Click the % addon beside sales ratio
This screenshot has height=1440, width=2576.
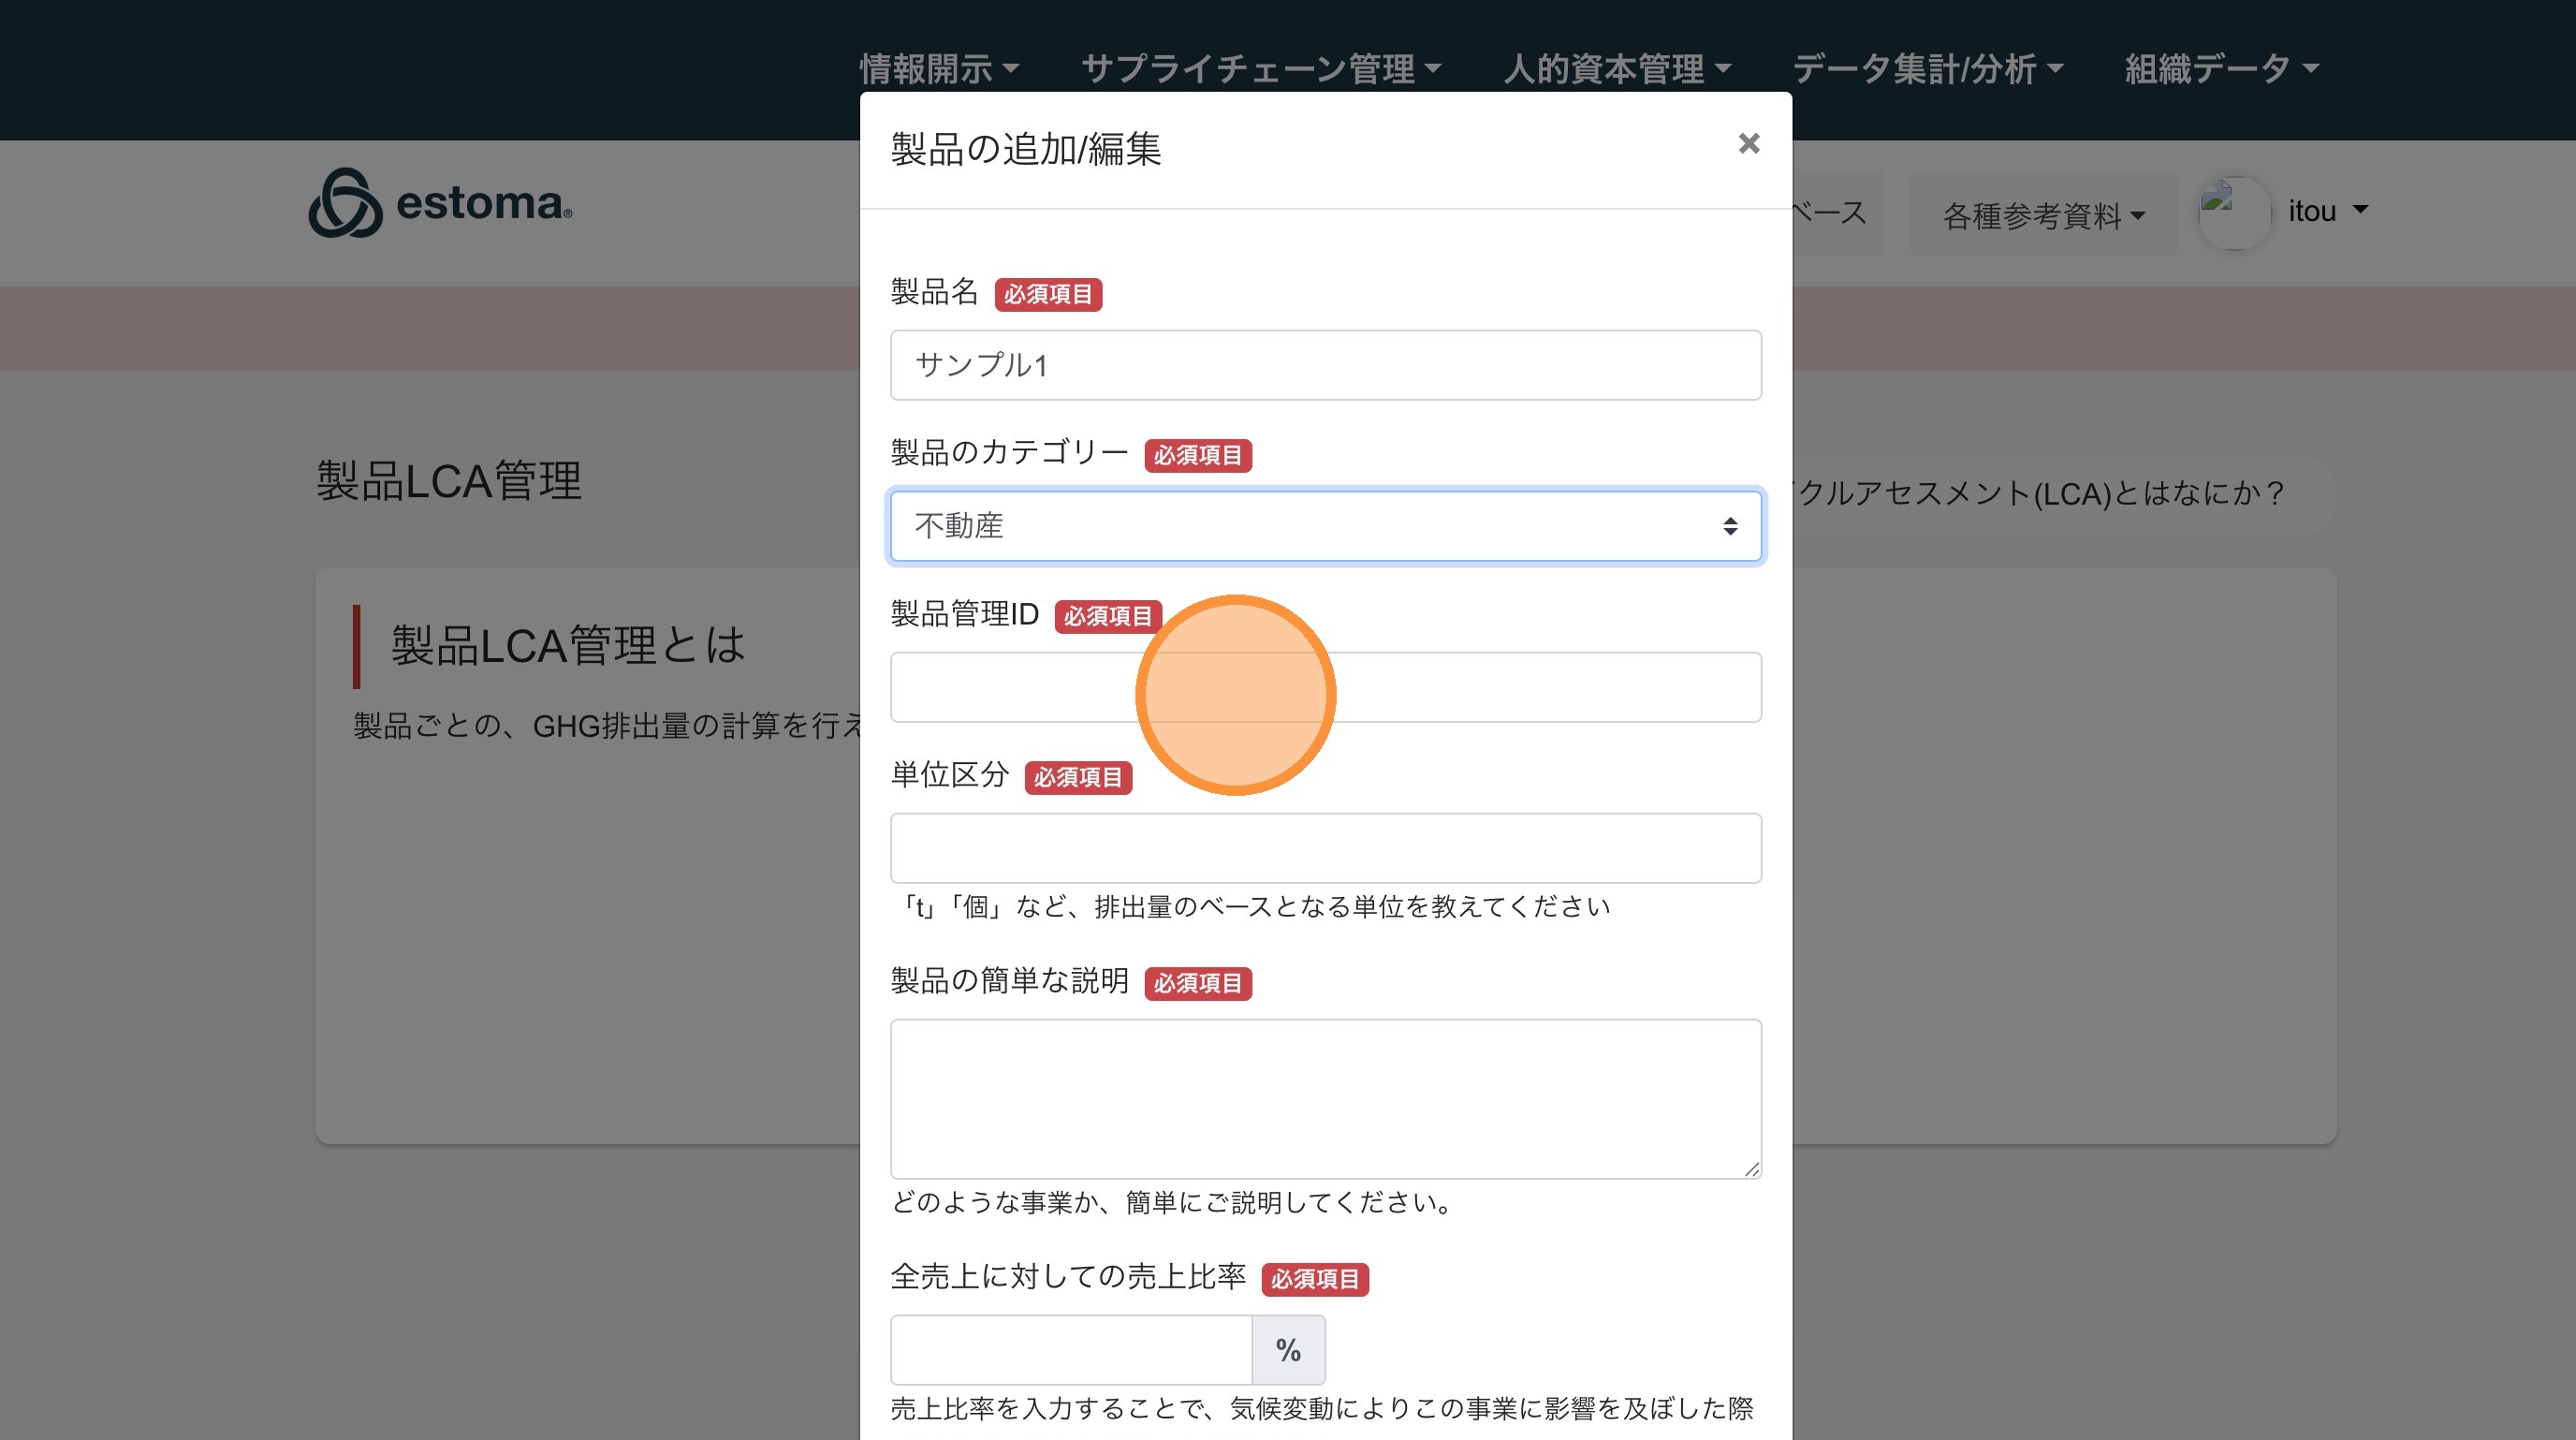(1288, 1350)
